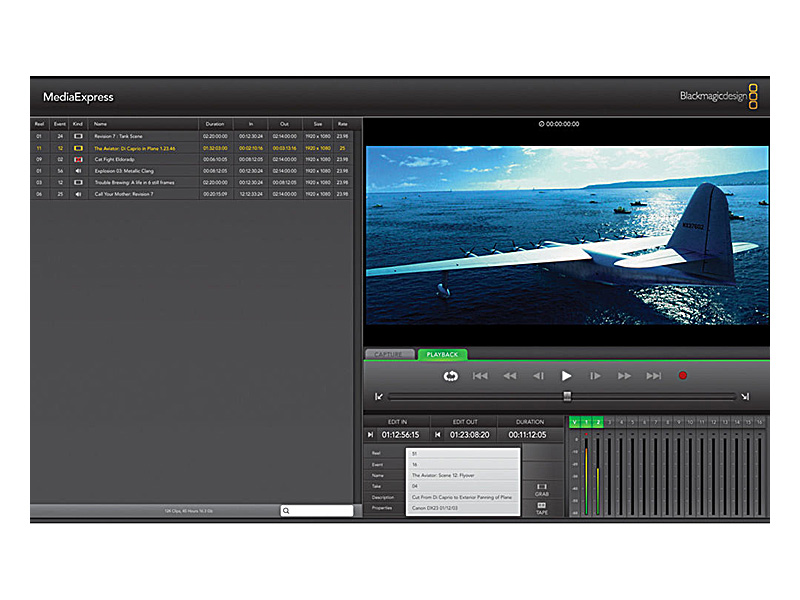Step forward one frame
Viewport: 800px width, 600px height.
click(595, 376)
